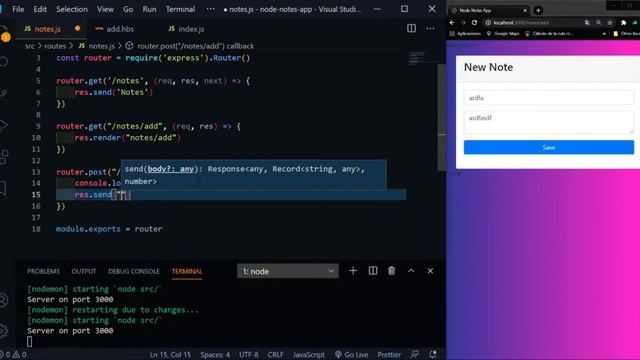Image resolution: width=640 pixels, height=360 pixels.
Task: Open the Run and Debug view
Action: [4, 125]
